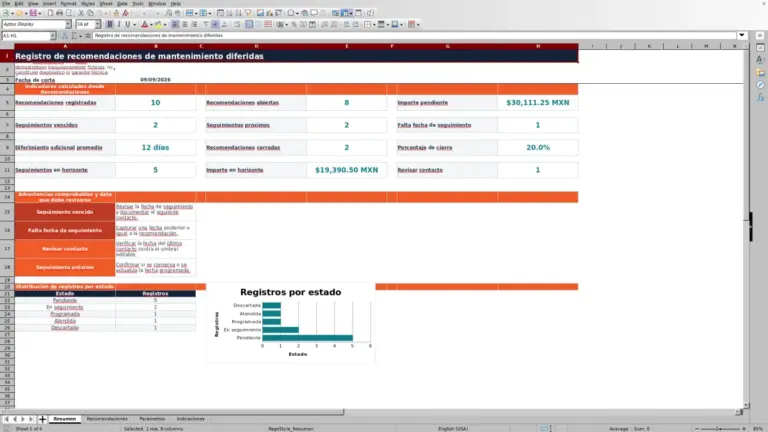The image size is (768, 432).
Task: Open the font color dropdown arrow
Action: 151,24
